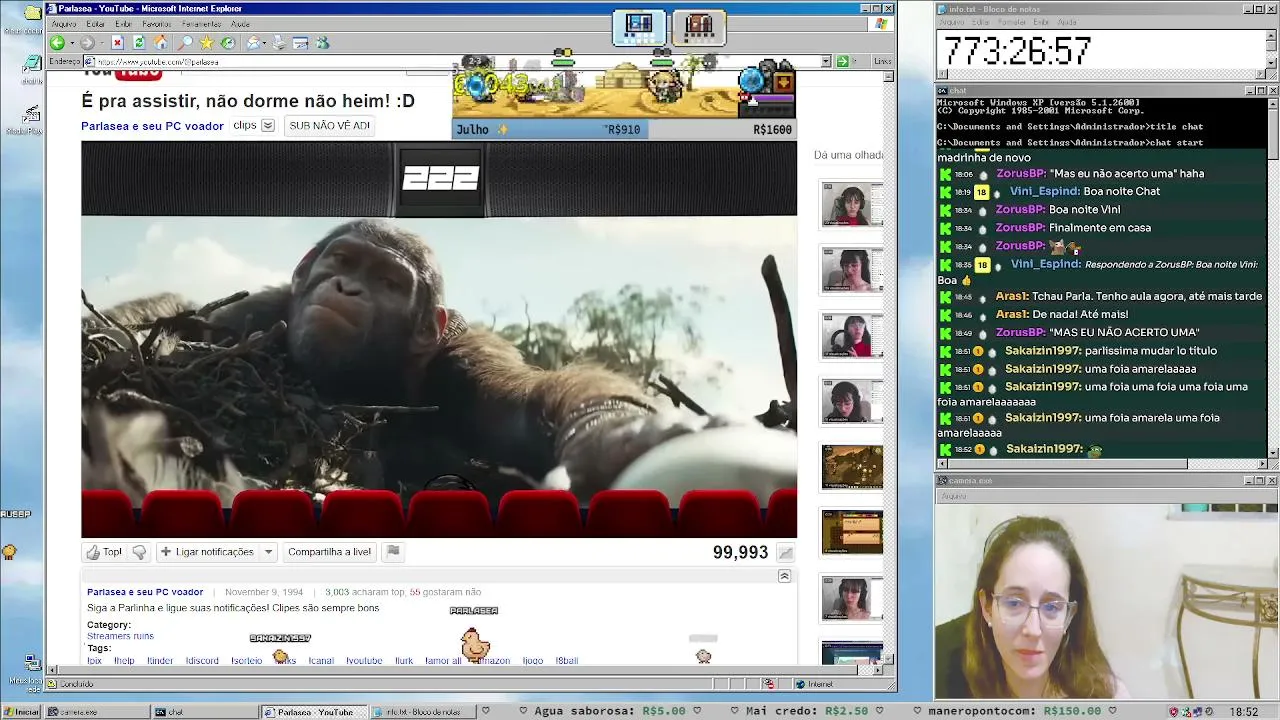
Task: Click the !discord tag link
Action: tap(202, 660)
